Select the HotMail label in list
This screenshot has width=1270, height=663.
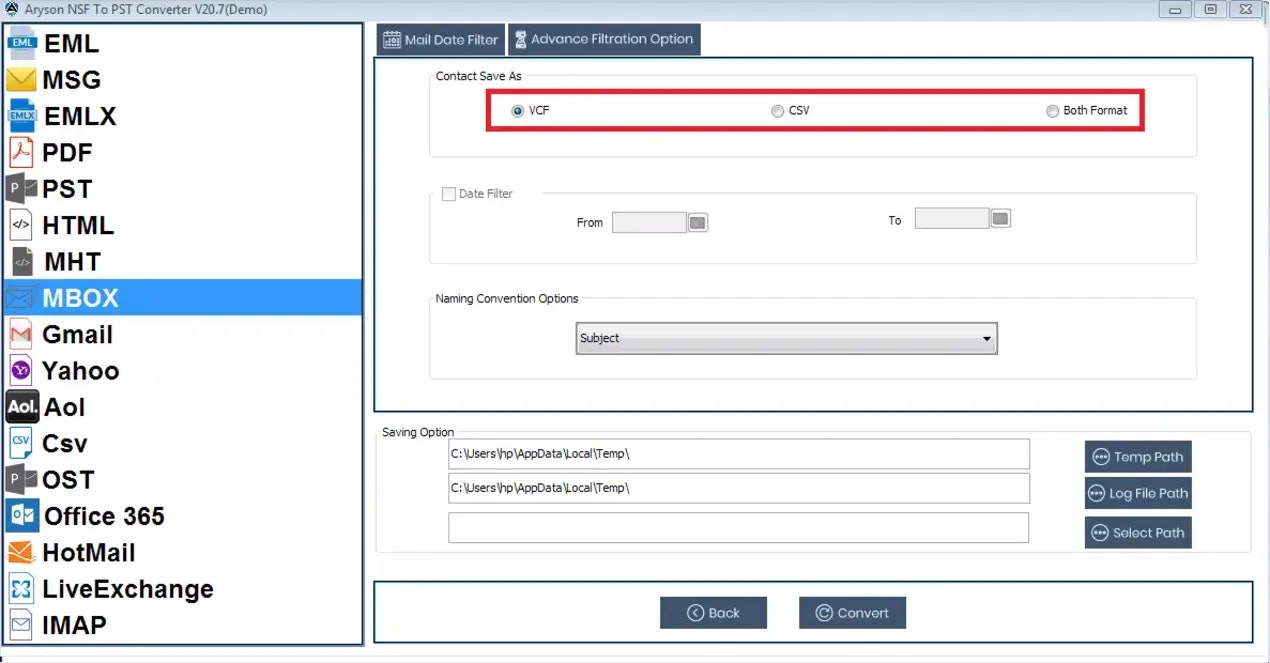coord(89,553)
